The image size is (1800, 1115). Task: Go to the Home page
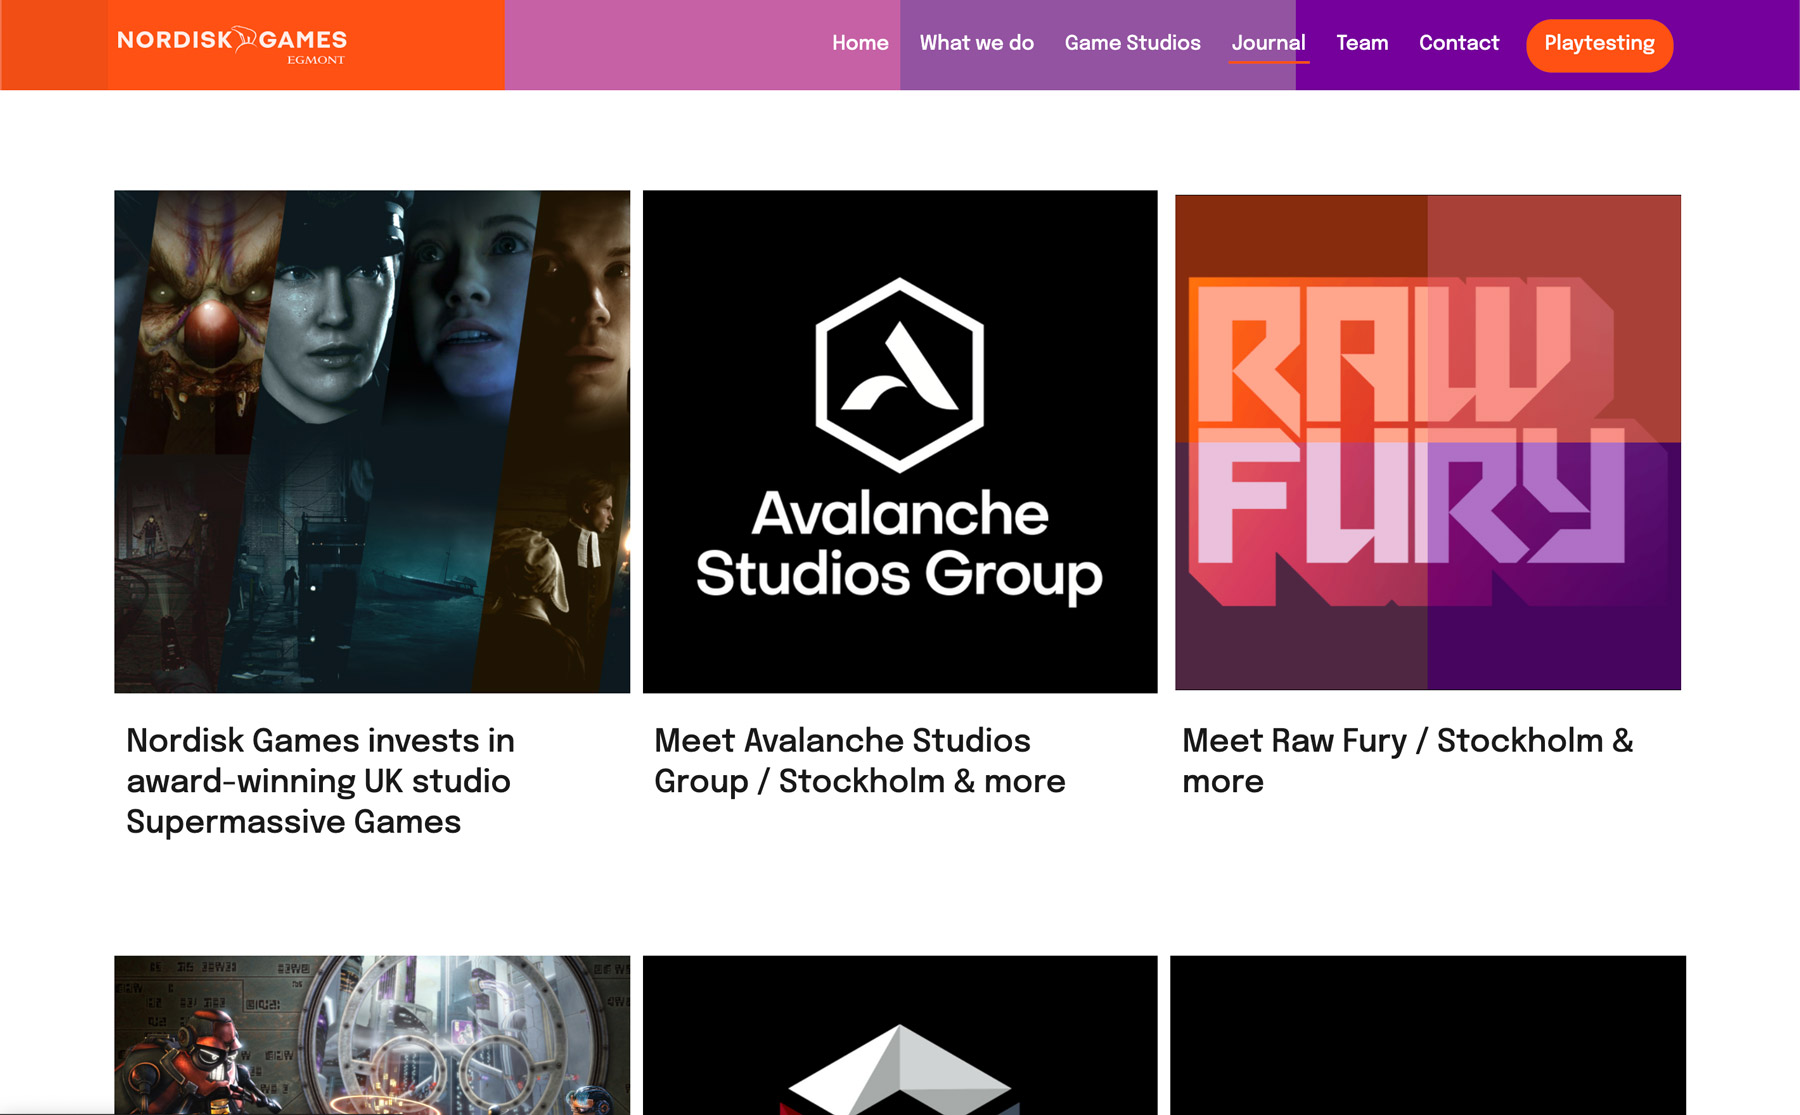point(860,44)
